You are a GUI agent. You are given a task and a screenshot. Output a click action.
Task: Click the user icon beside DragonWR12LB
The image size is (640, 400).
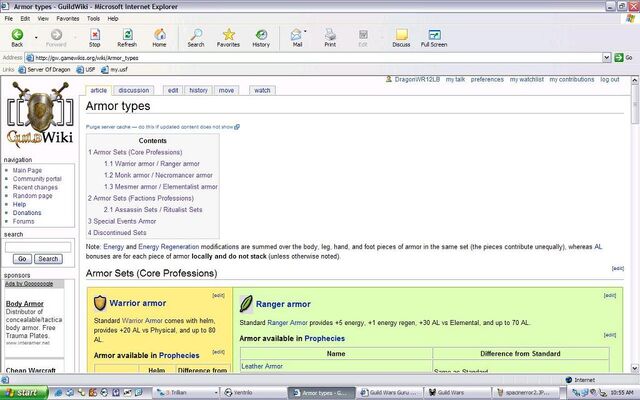click(389, 79)
